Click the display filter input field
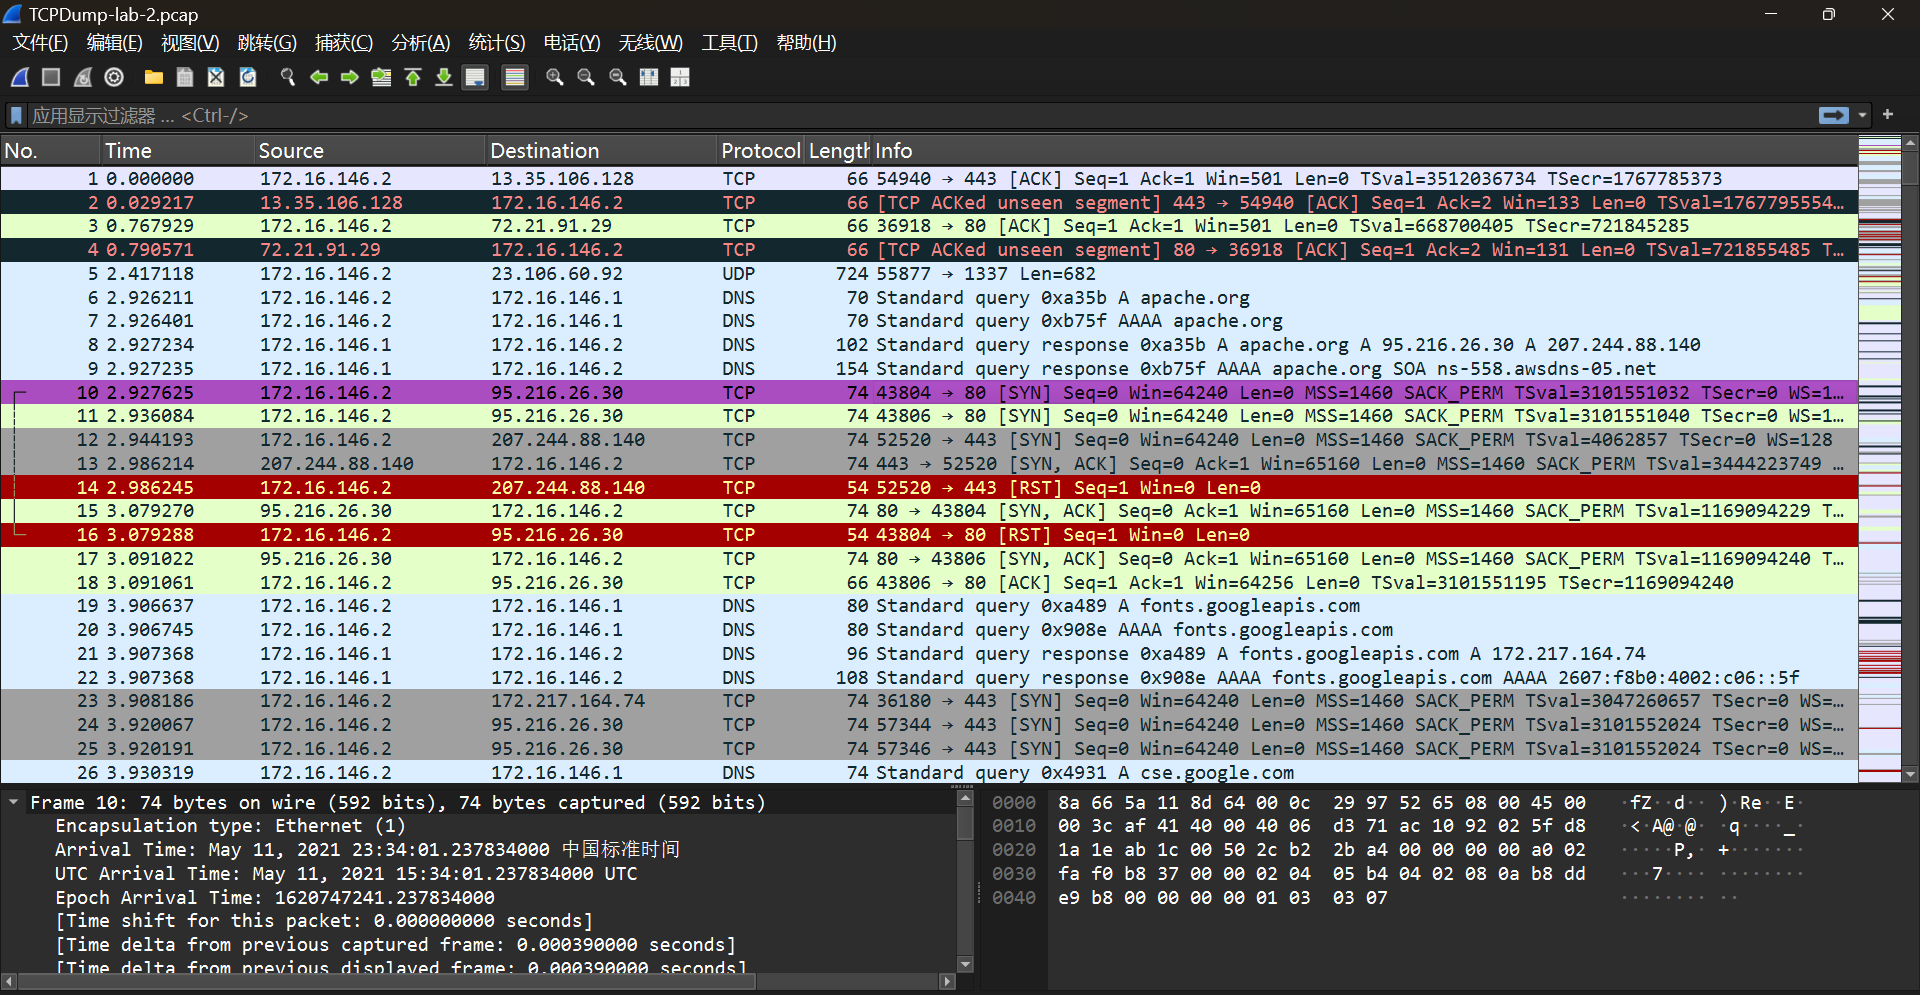Image resolution: width=1920 pixels, height=995 pixels. tap(920, 116)
